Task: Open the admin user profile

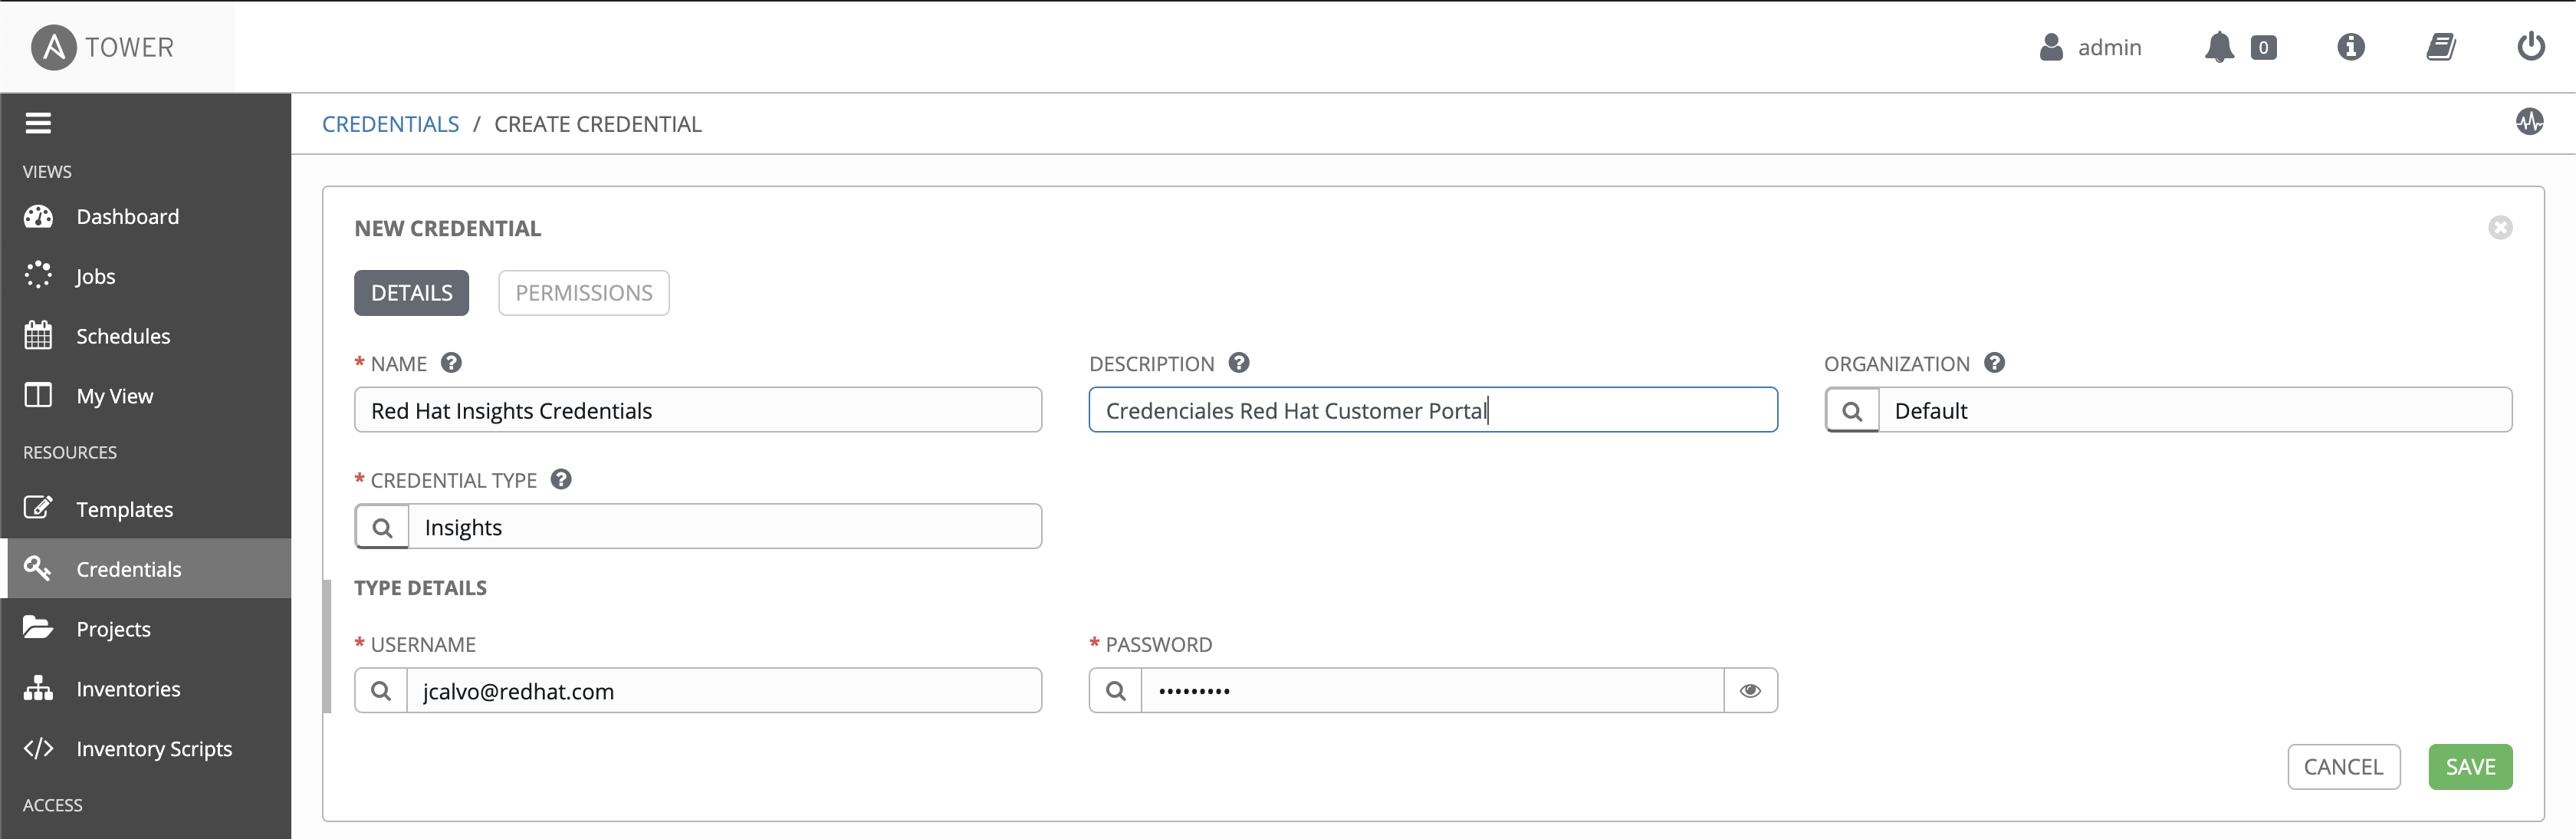Action: (2090, 47)
